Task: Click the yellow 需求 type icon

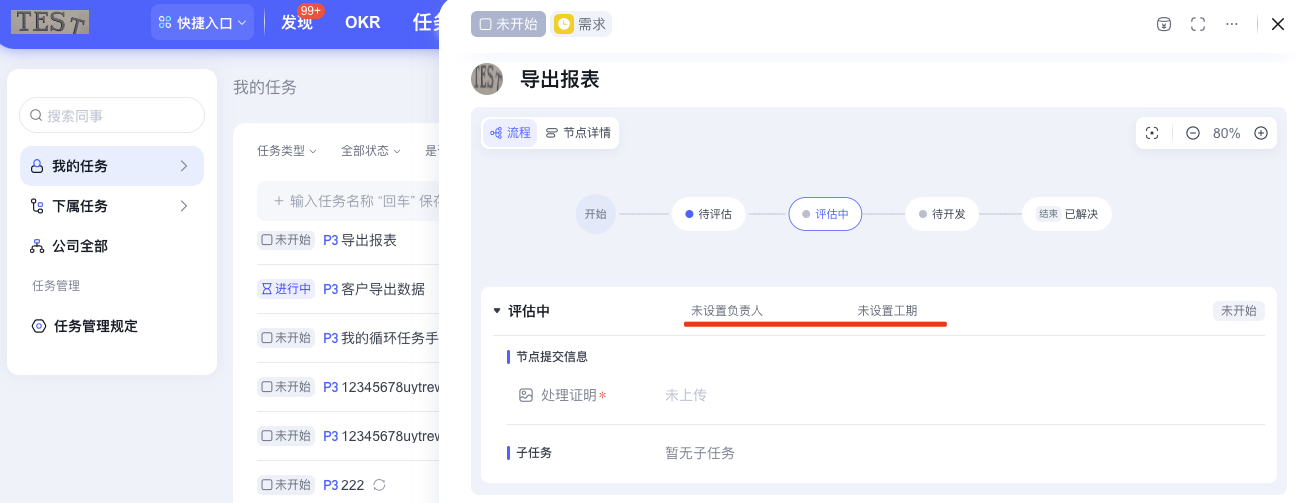Action: pos(564,24)
